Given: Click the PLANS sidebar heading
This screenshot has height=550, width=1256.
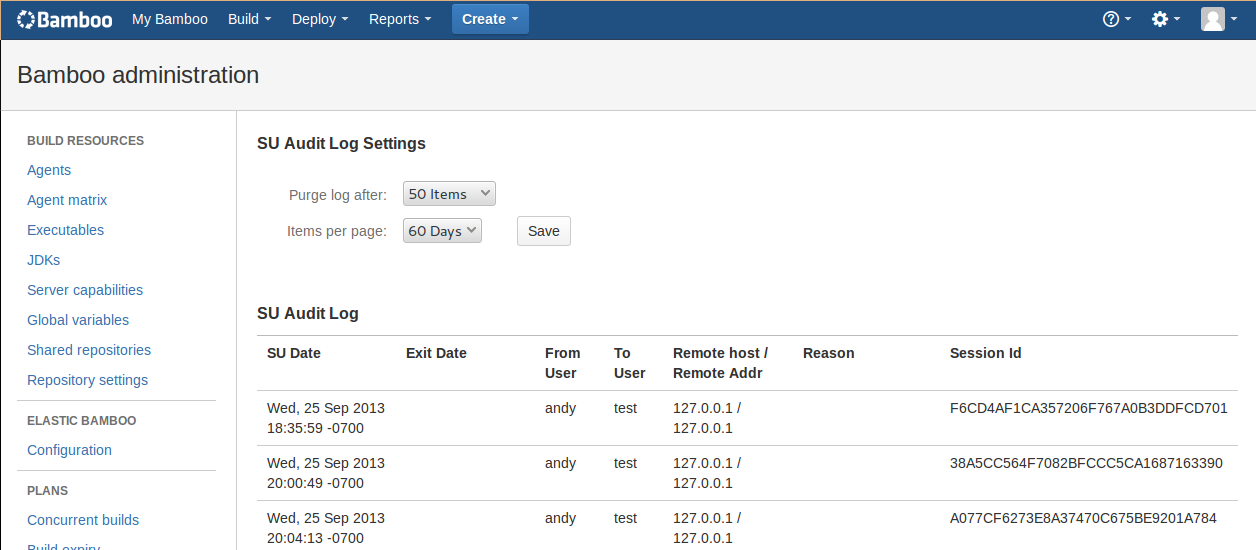Looking at the screenshot, I should click(x=47, y=491).
